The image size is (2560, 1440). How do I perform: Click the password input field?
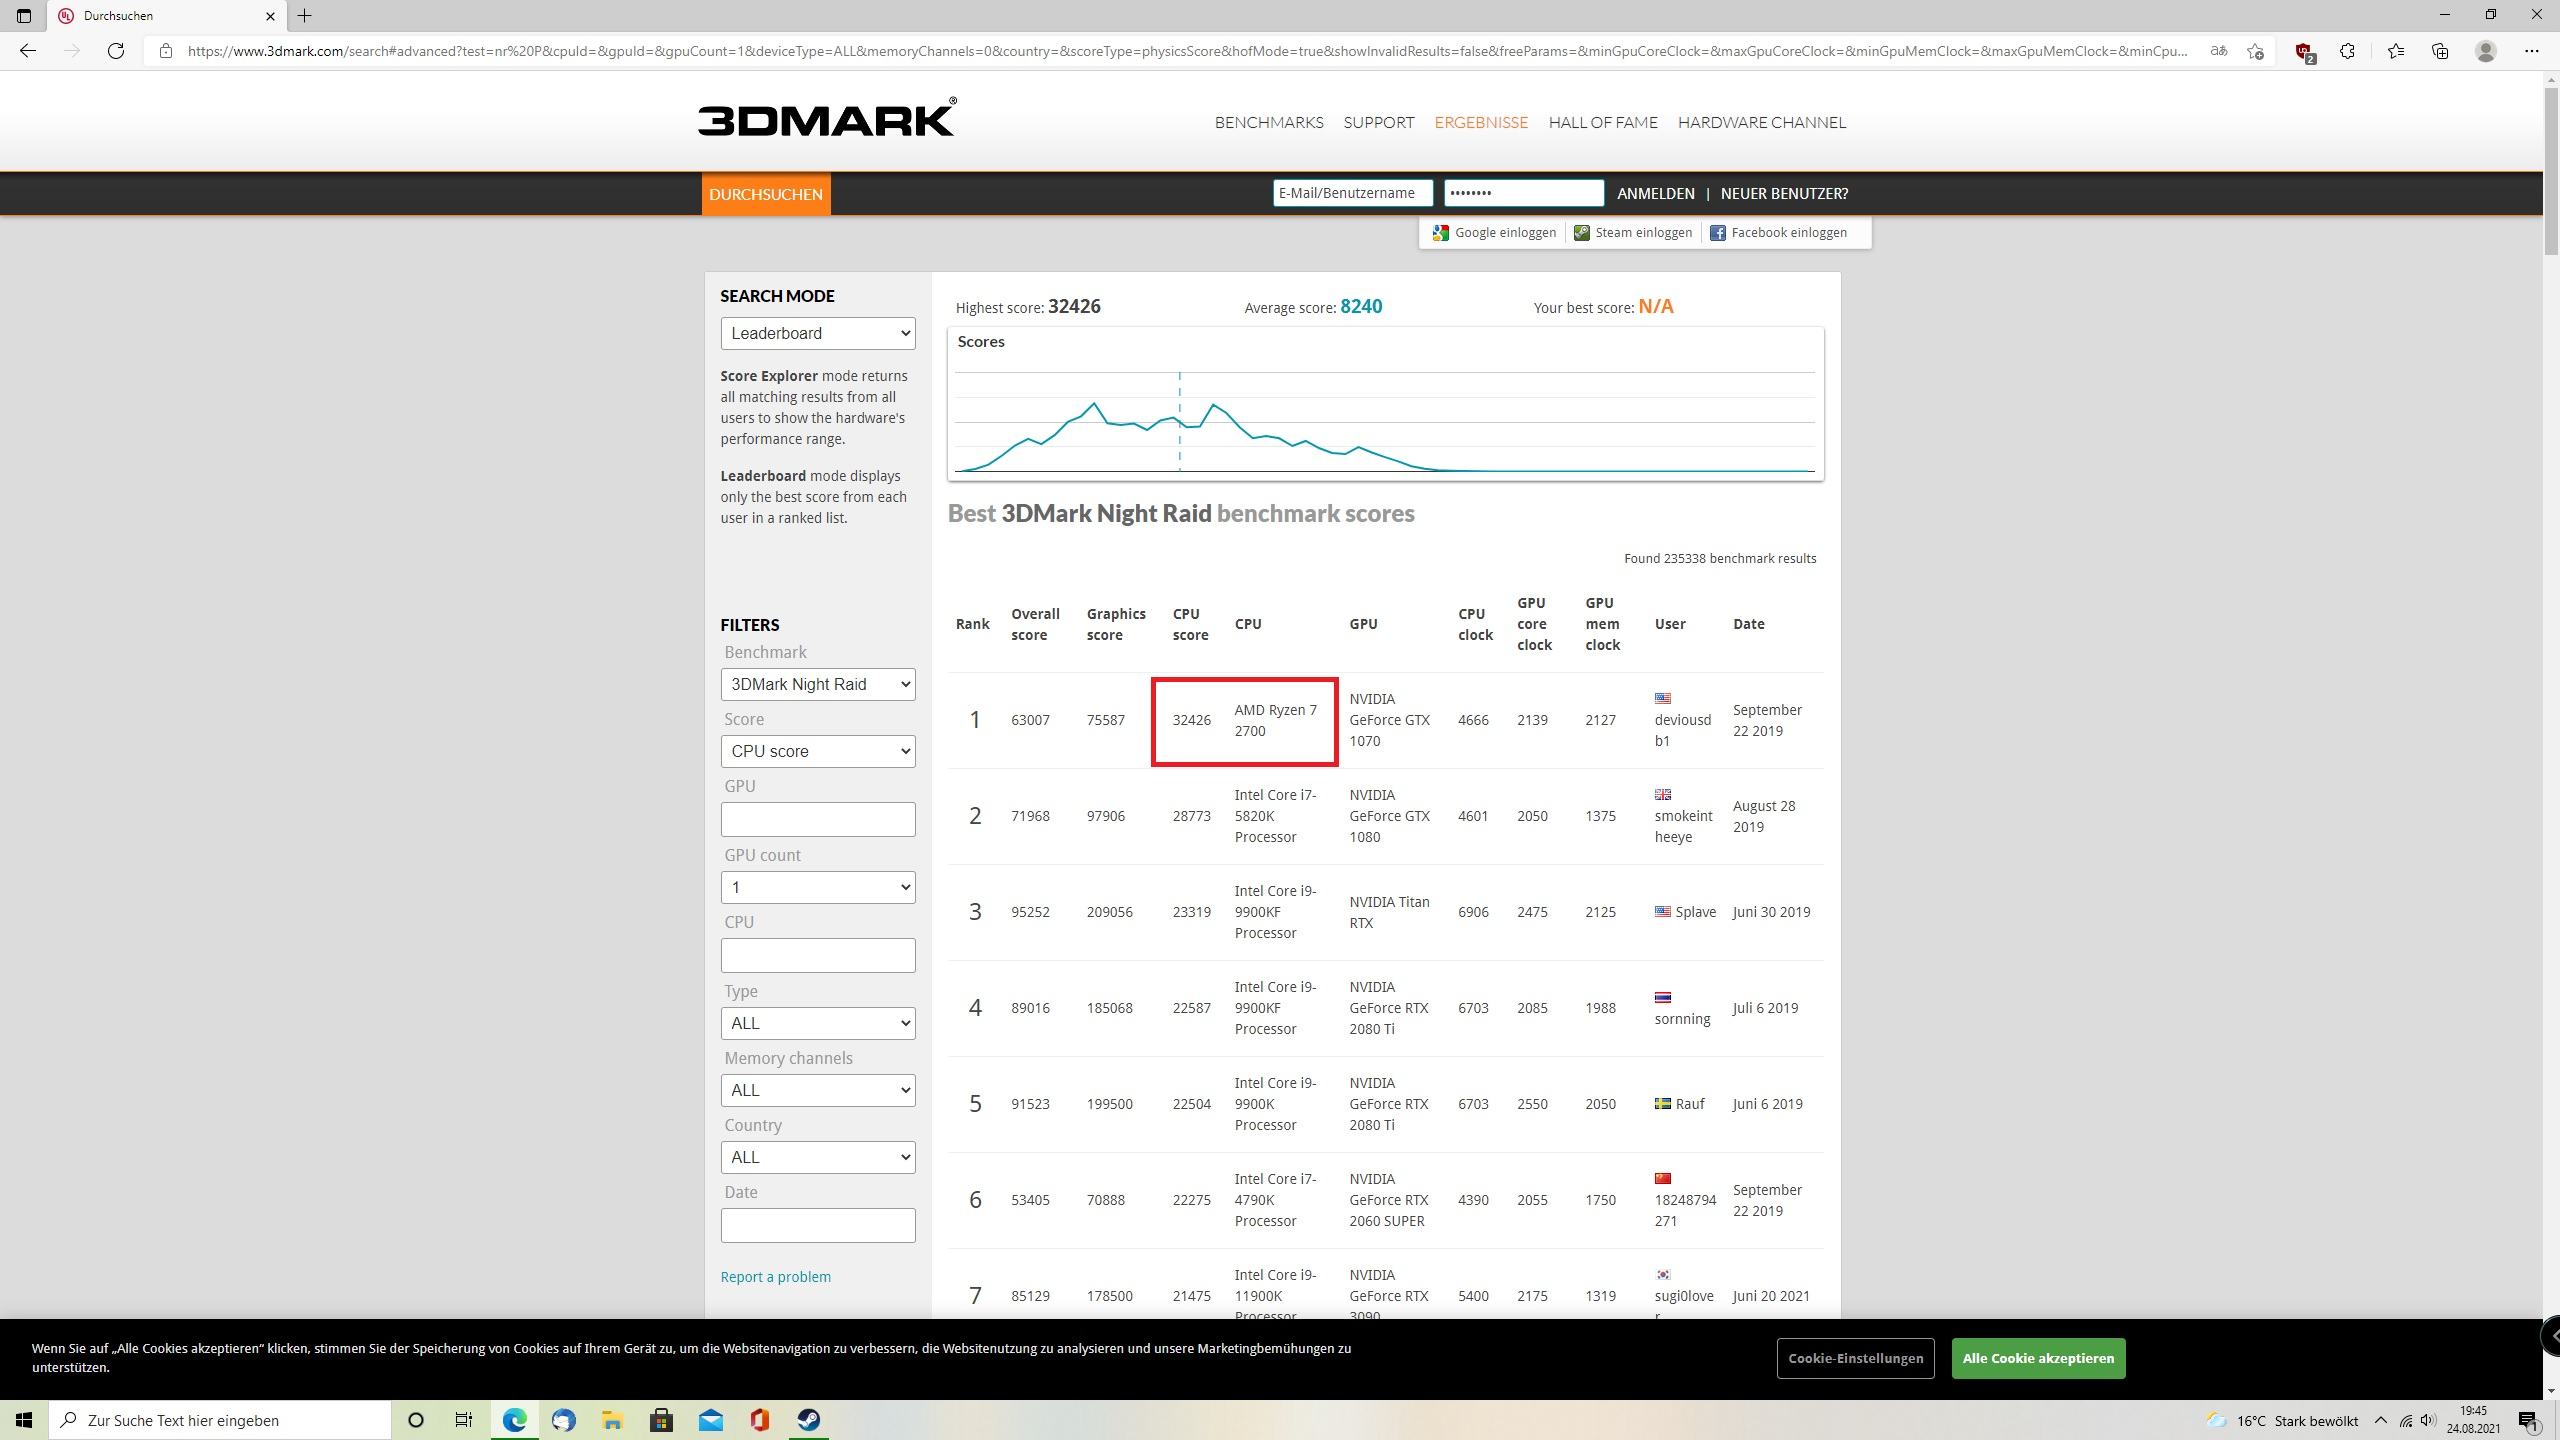coord(1524,193)
